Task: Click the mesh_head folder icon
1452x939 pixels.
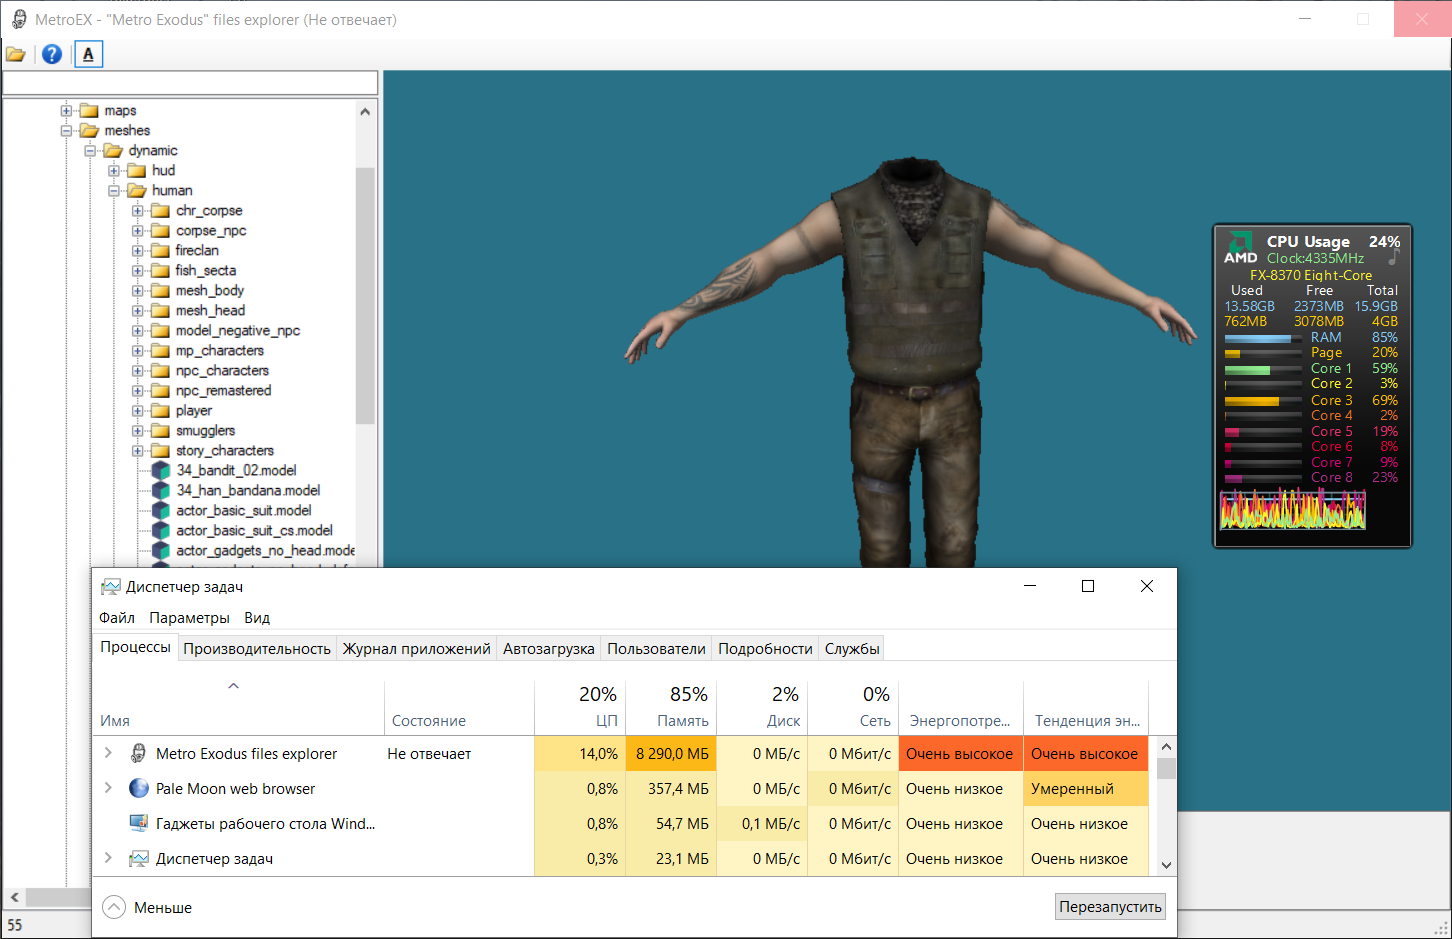Action: [160, 310]
